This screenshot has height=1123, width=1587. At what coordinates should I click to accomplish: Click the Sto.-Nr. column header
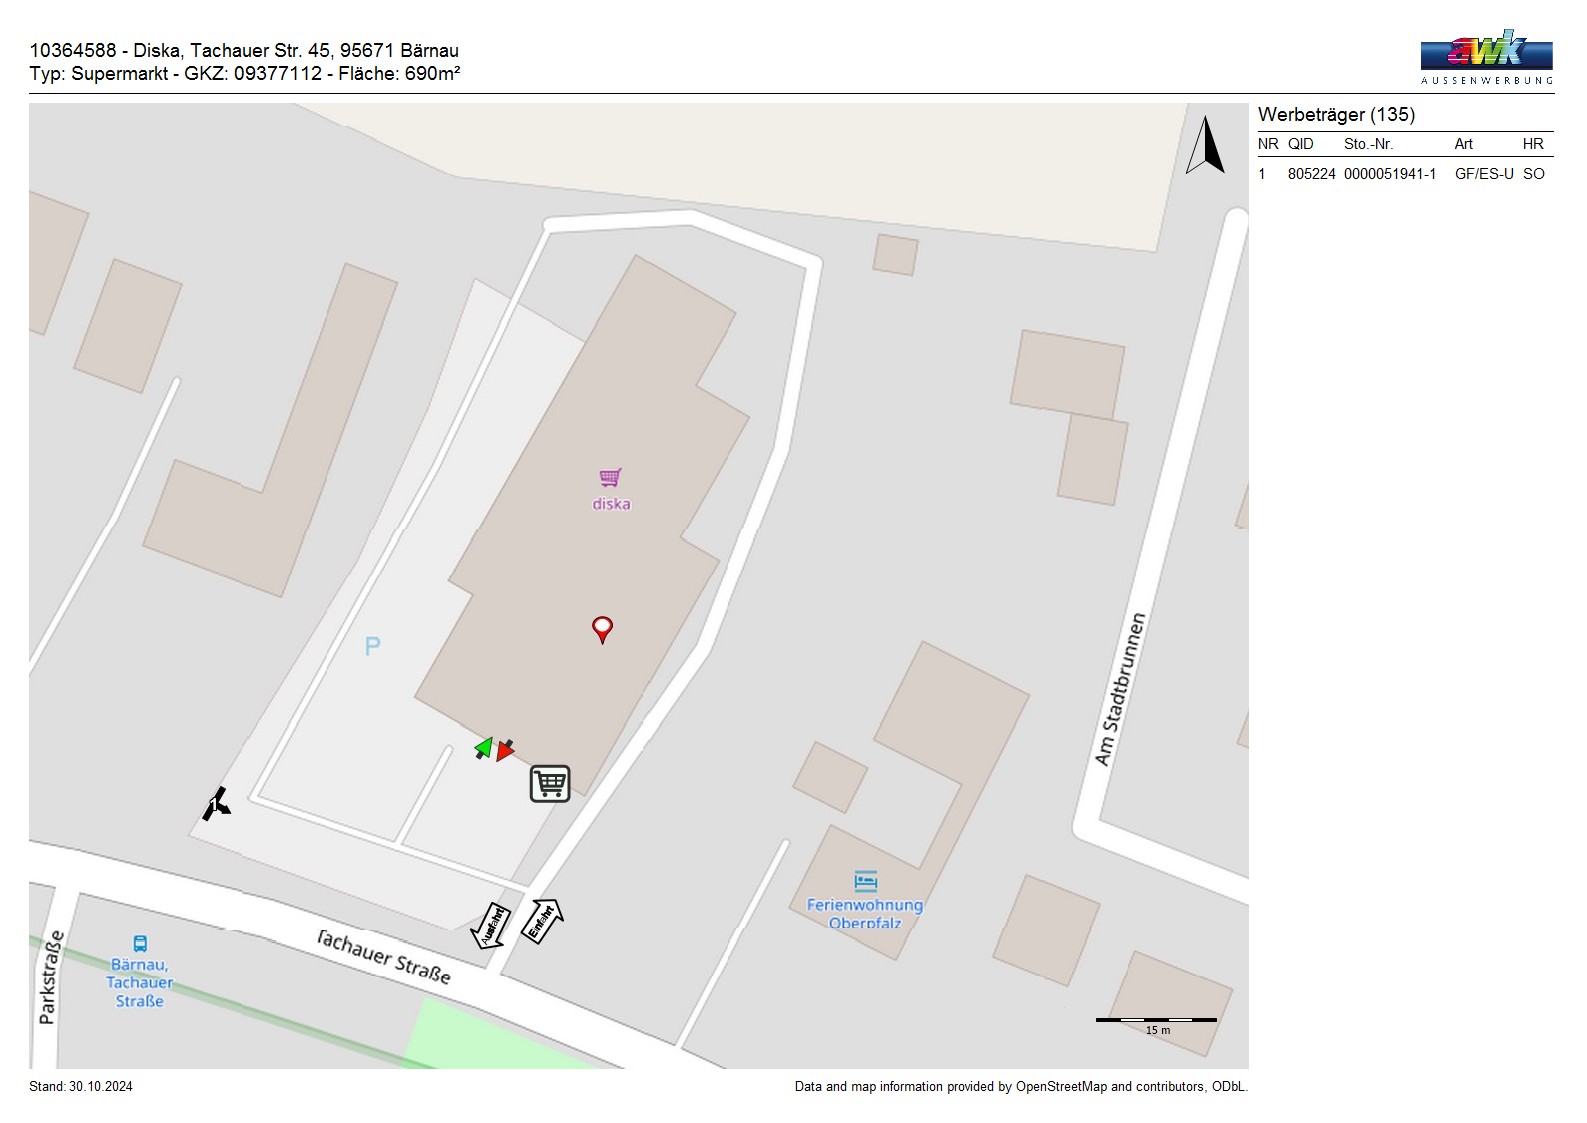click(x=1368, y=144)
